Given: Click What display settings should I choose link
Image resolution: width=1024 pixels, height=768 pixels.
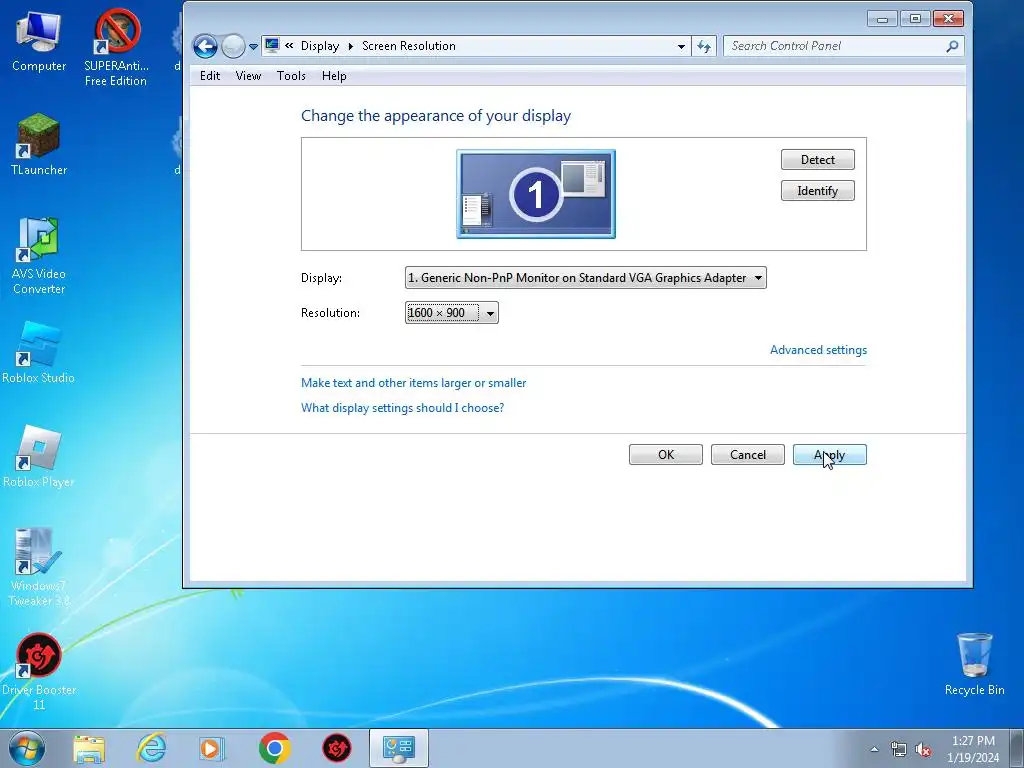Looking at the screenshot, I should (402, 408).
